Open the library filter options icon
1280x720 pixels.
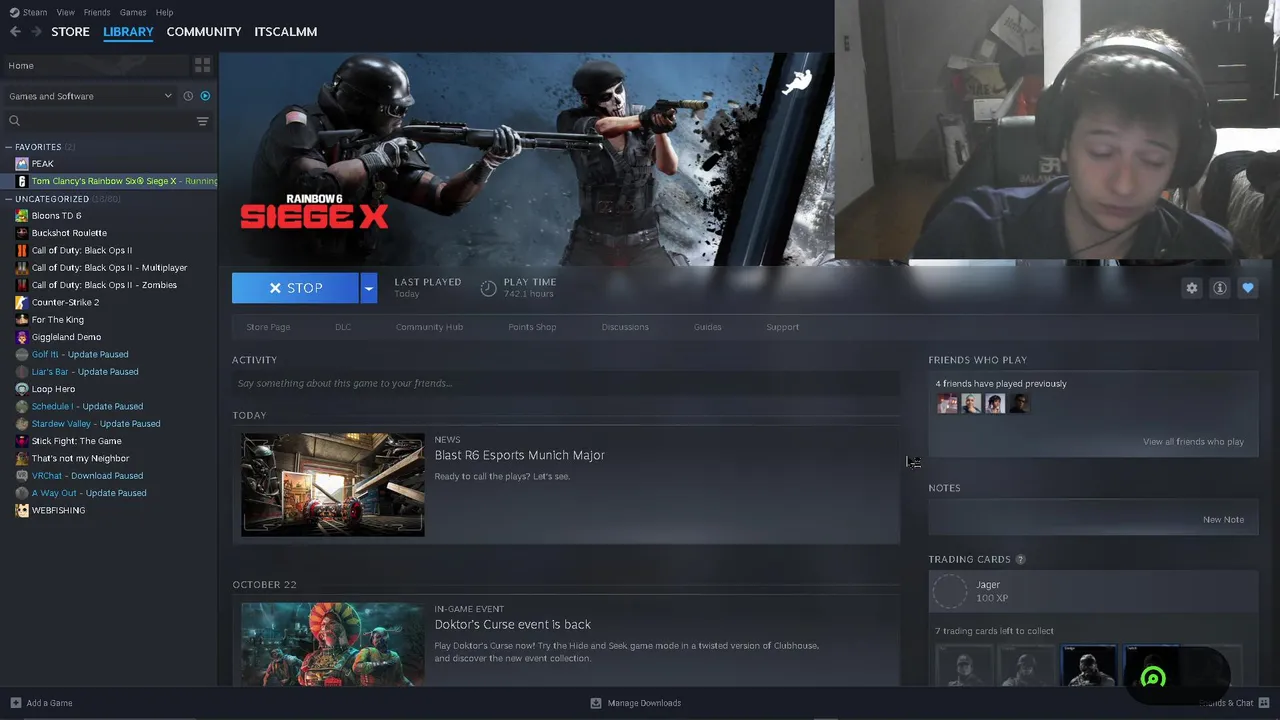click(x=202, y=121)
